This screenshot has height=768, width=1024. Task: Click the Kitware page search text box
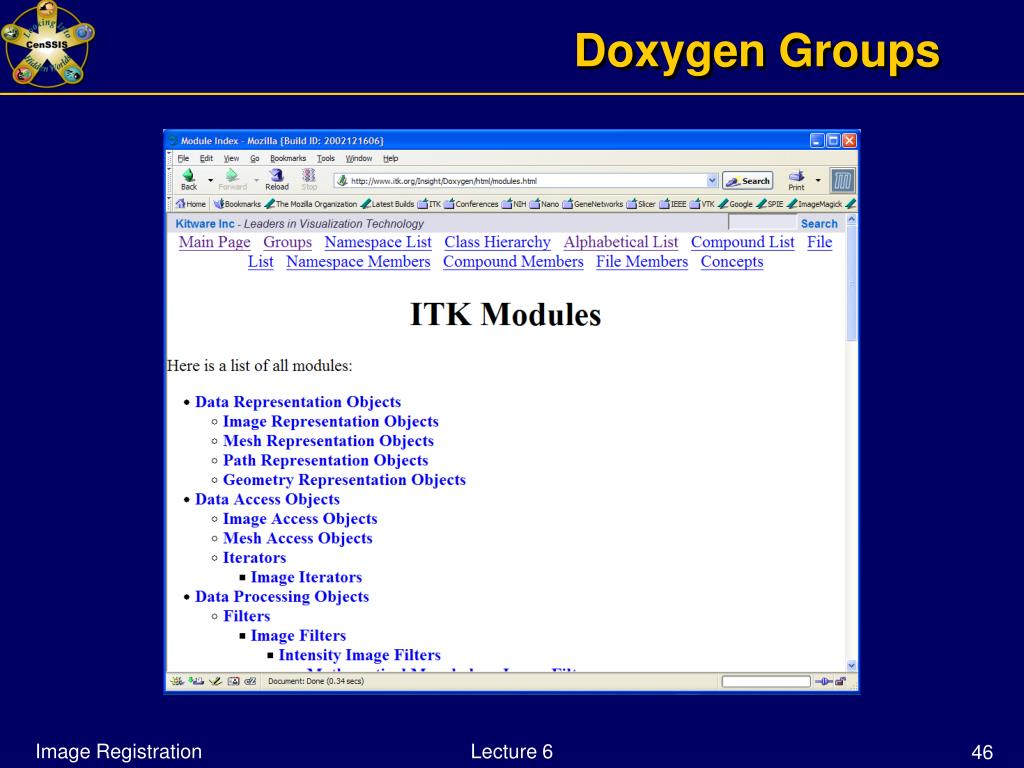click(763, 223)
